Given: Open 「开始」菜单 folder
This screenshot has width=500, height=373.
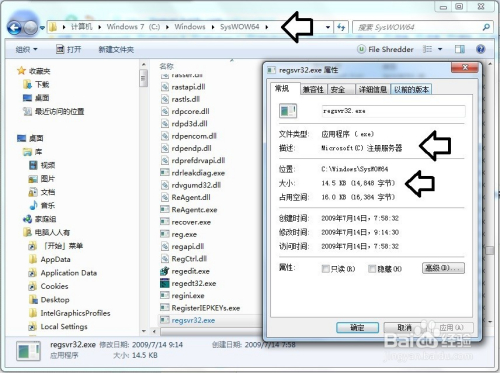Looking at the screenshot, I should (x=56, y=246).
